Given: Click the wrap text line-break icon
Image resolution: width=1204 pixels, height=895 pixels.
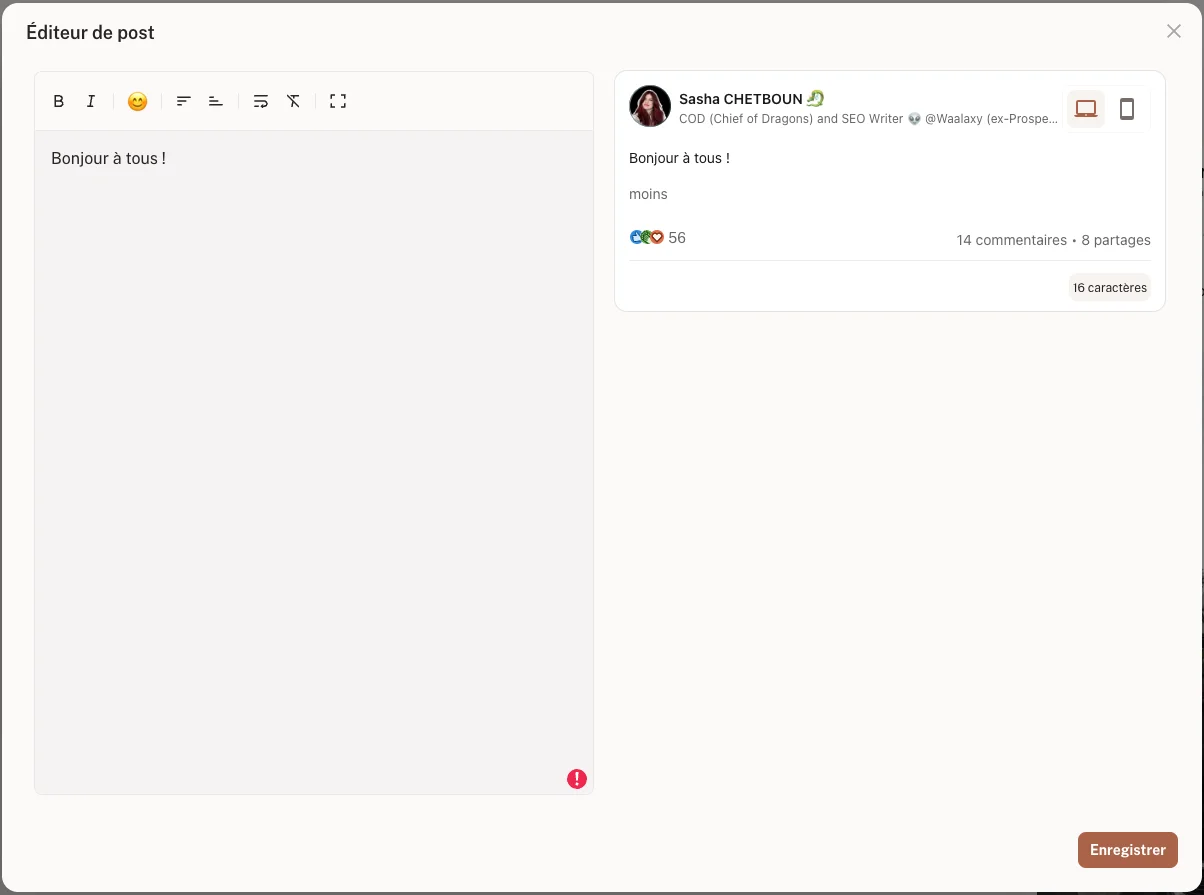Looking at the screenshot, I should [261, 101].
